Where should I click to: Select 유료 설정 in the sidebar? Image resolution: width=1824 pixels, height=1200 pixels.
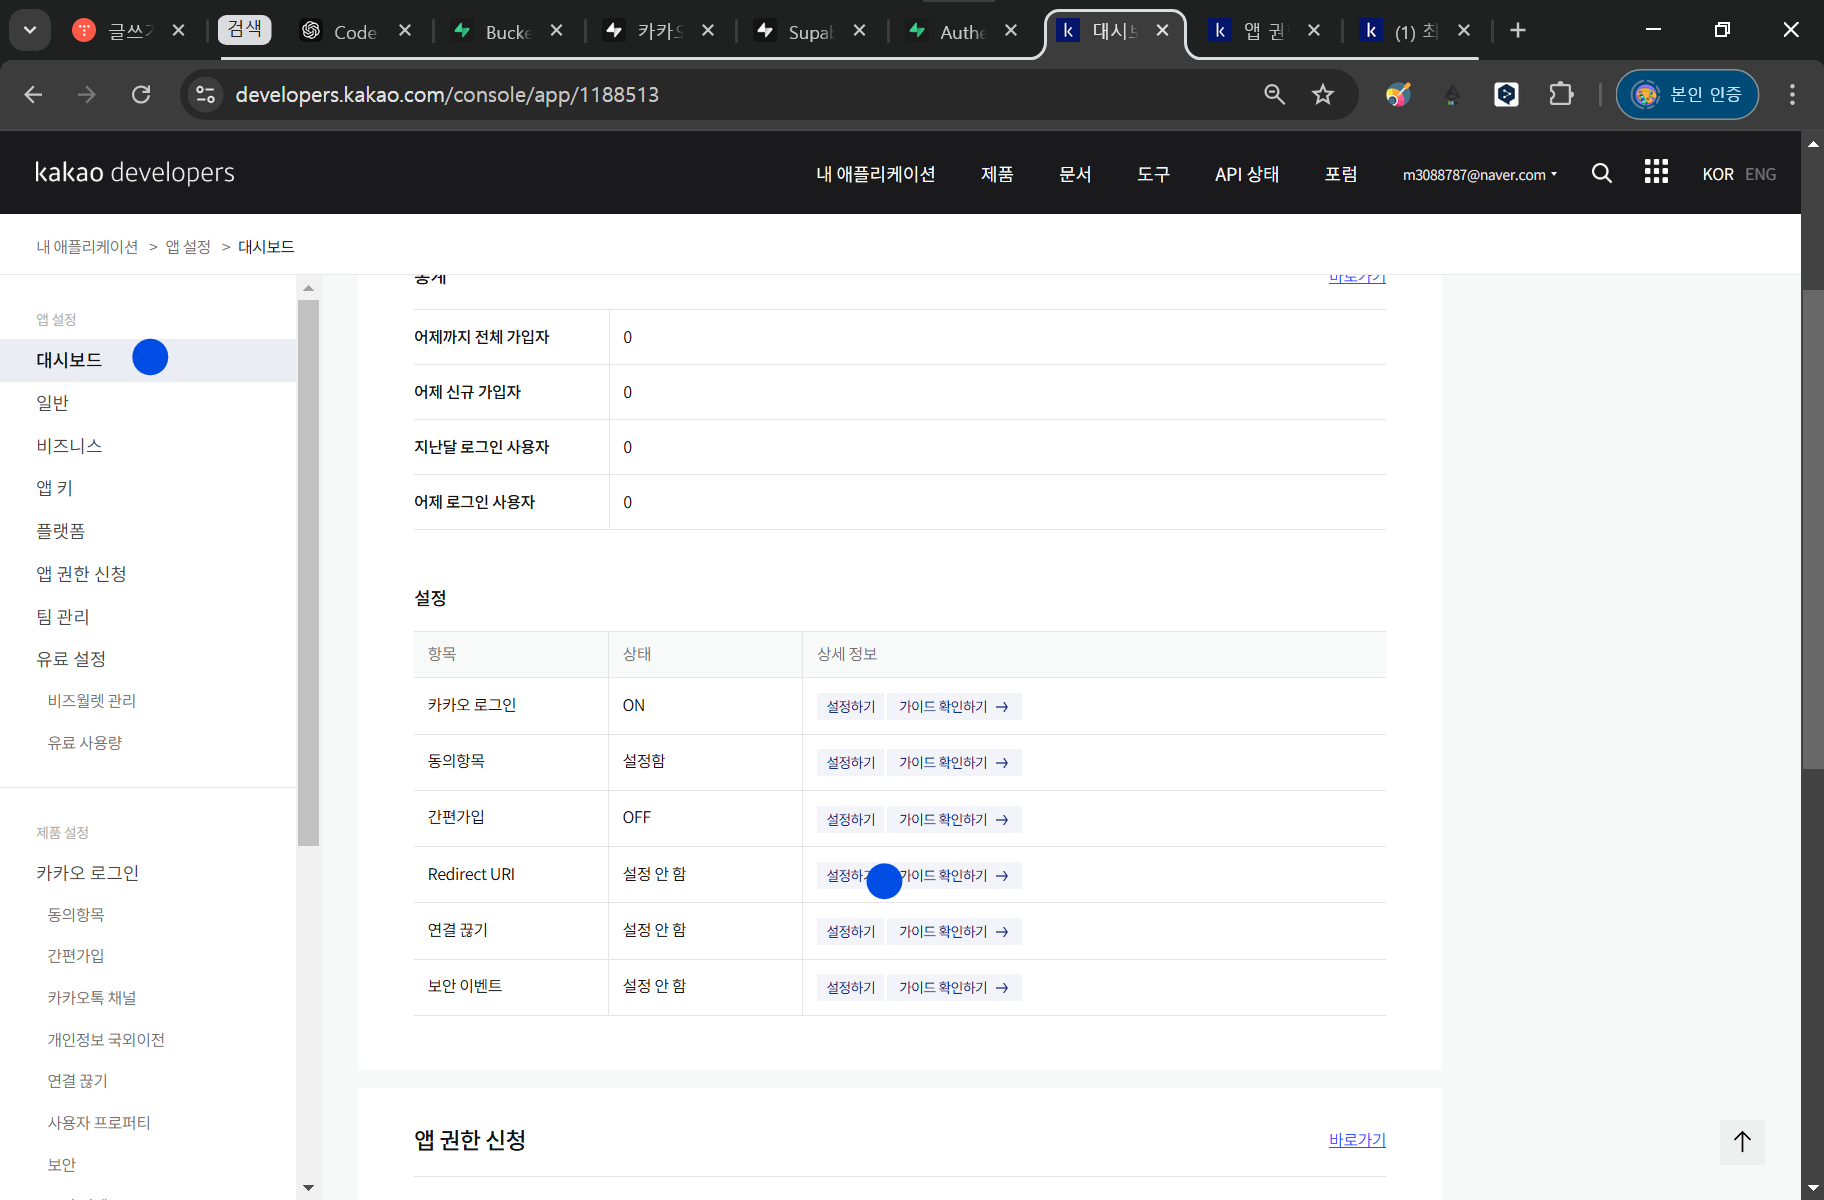pyautogui.click(x=71, y=659)
